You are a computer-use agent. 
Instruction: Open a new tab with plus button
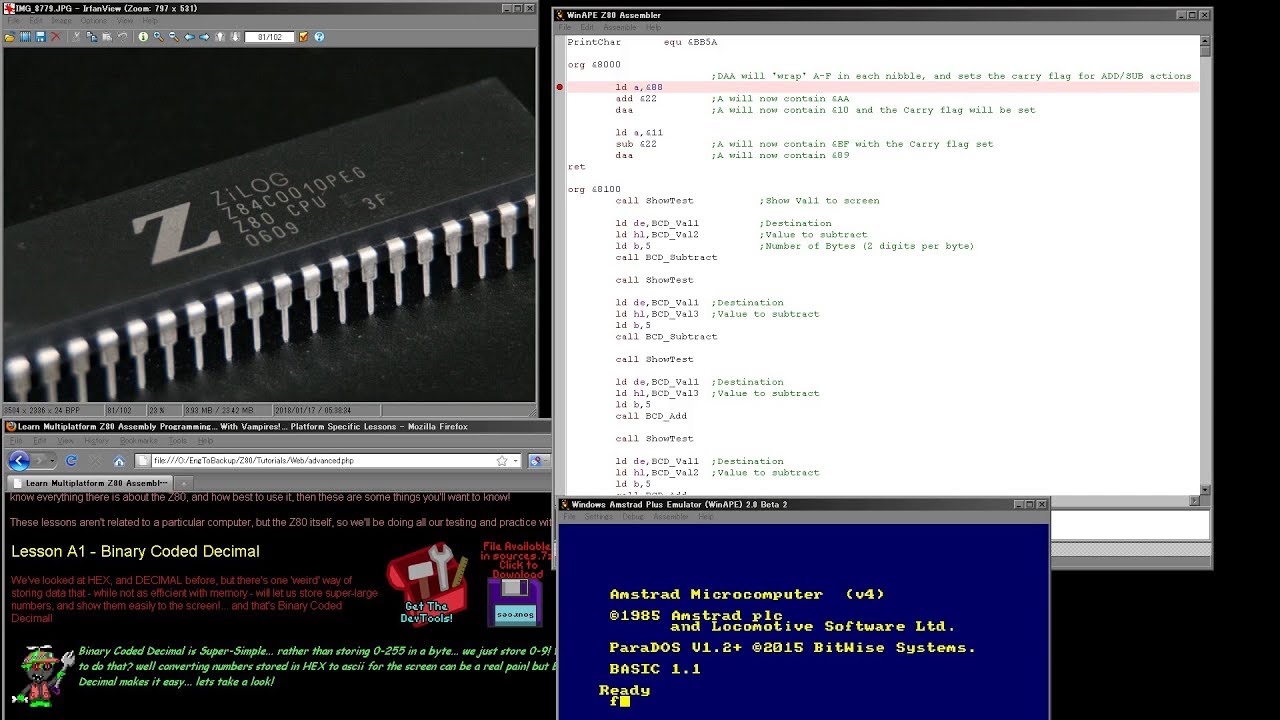[x=184, y=483]
